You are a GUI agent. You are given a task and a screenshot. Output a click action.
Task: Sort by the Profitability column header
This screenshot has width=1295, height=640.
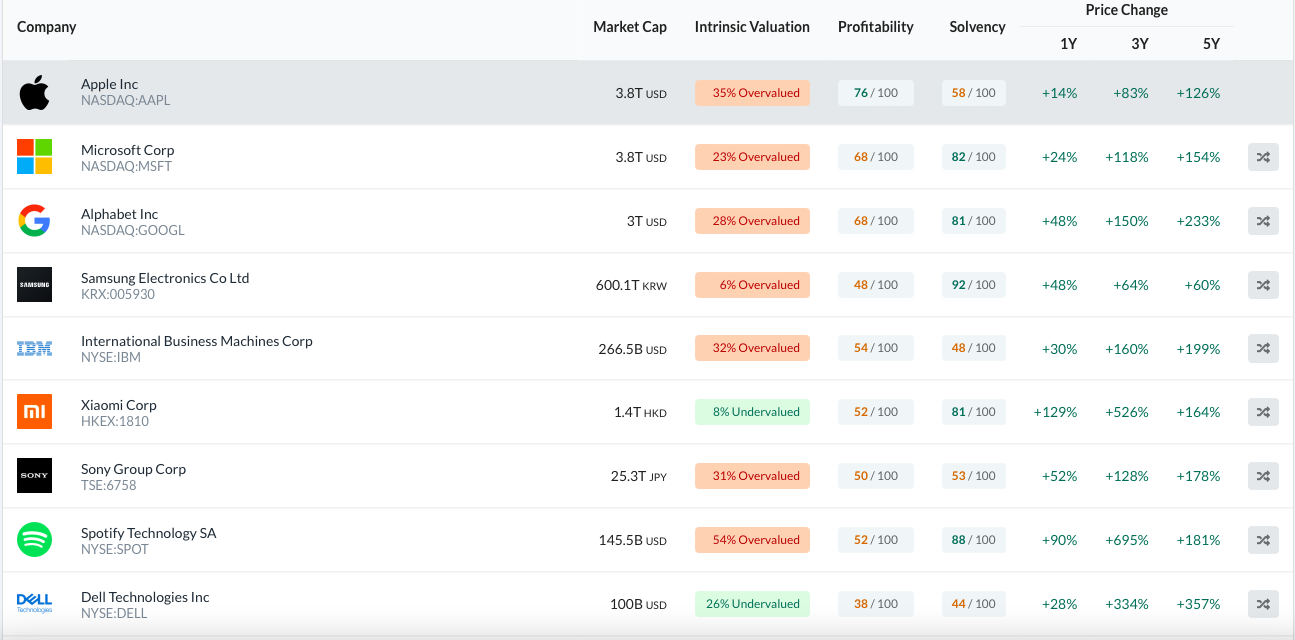click(875, 27)
